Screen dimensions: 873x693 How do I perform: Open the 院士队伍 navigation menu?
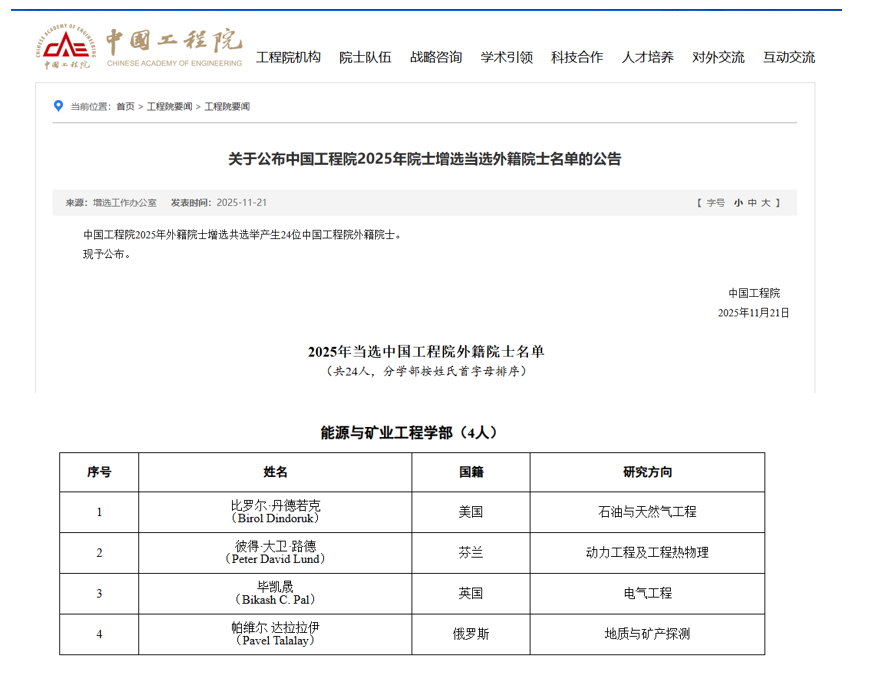(x=365, y=57)
